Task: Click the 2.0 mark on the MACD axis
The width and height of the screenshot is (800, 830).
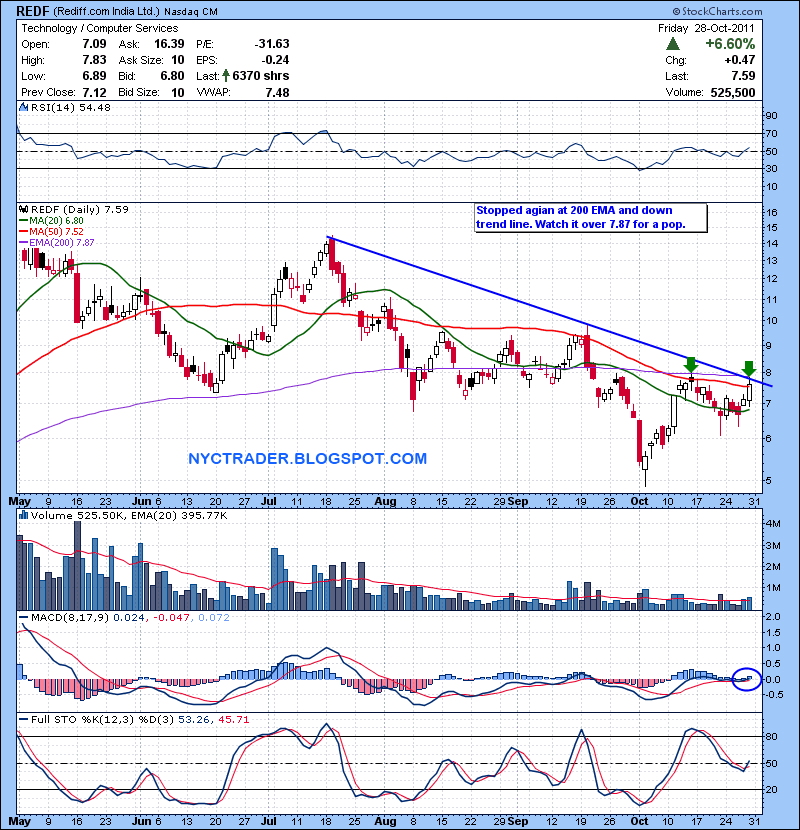Action: pyautogui.click(x=773, y=617)
